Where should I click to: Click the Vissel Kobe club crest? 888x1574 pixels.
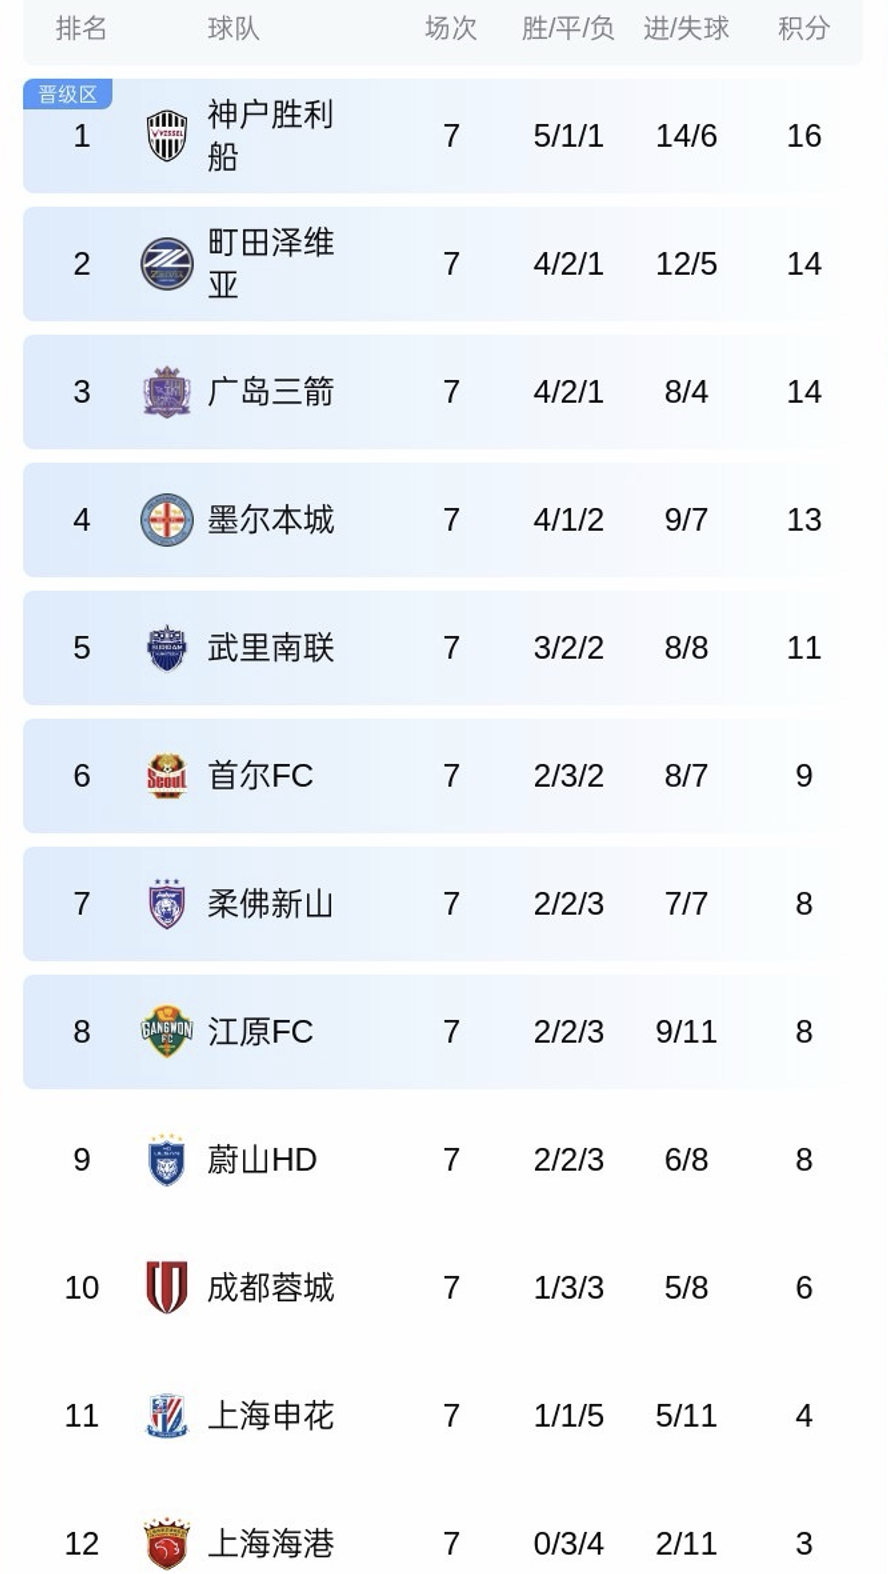coord(167,136)
